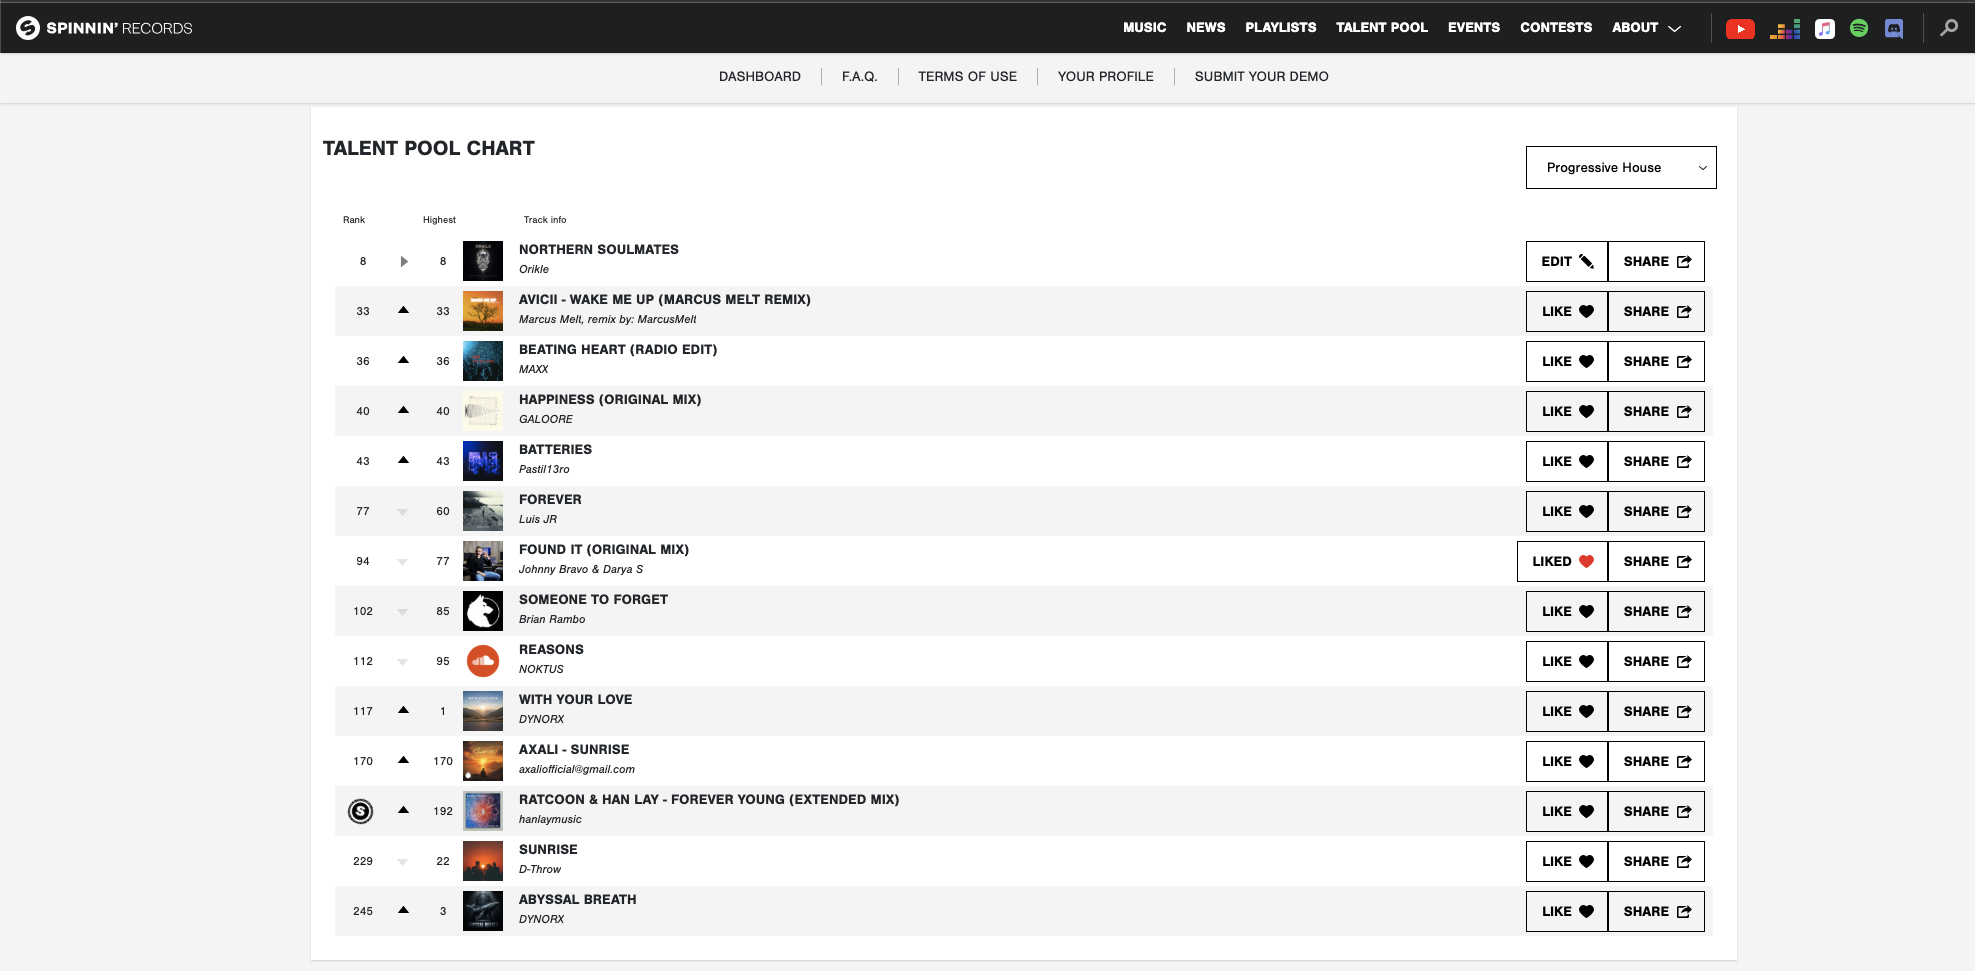Open Avicii Wake Me Up artwork
Image resolution: width=1975 pixels, height=971 pixels.
(x=483, y=311)
